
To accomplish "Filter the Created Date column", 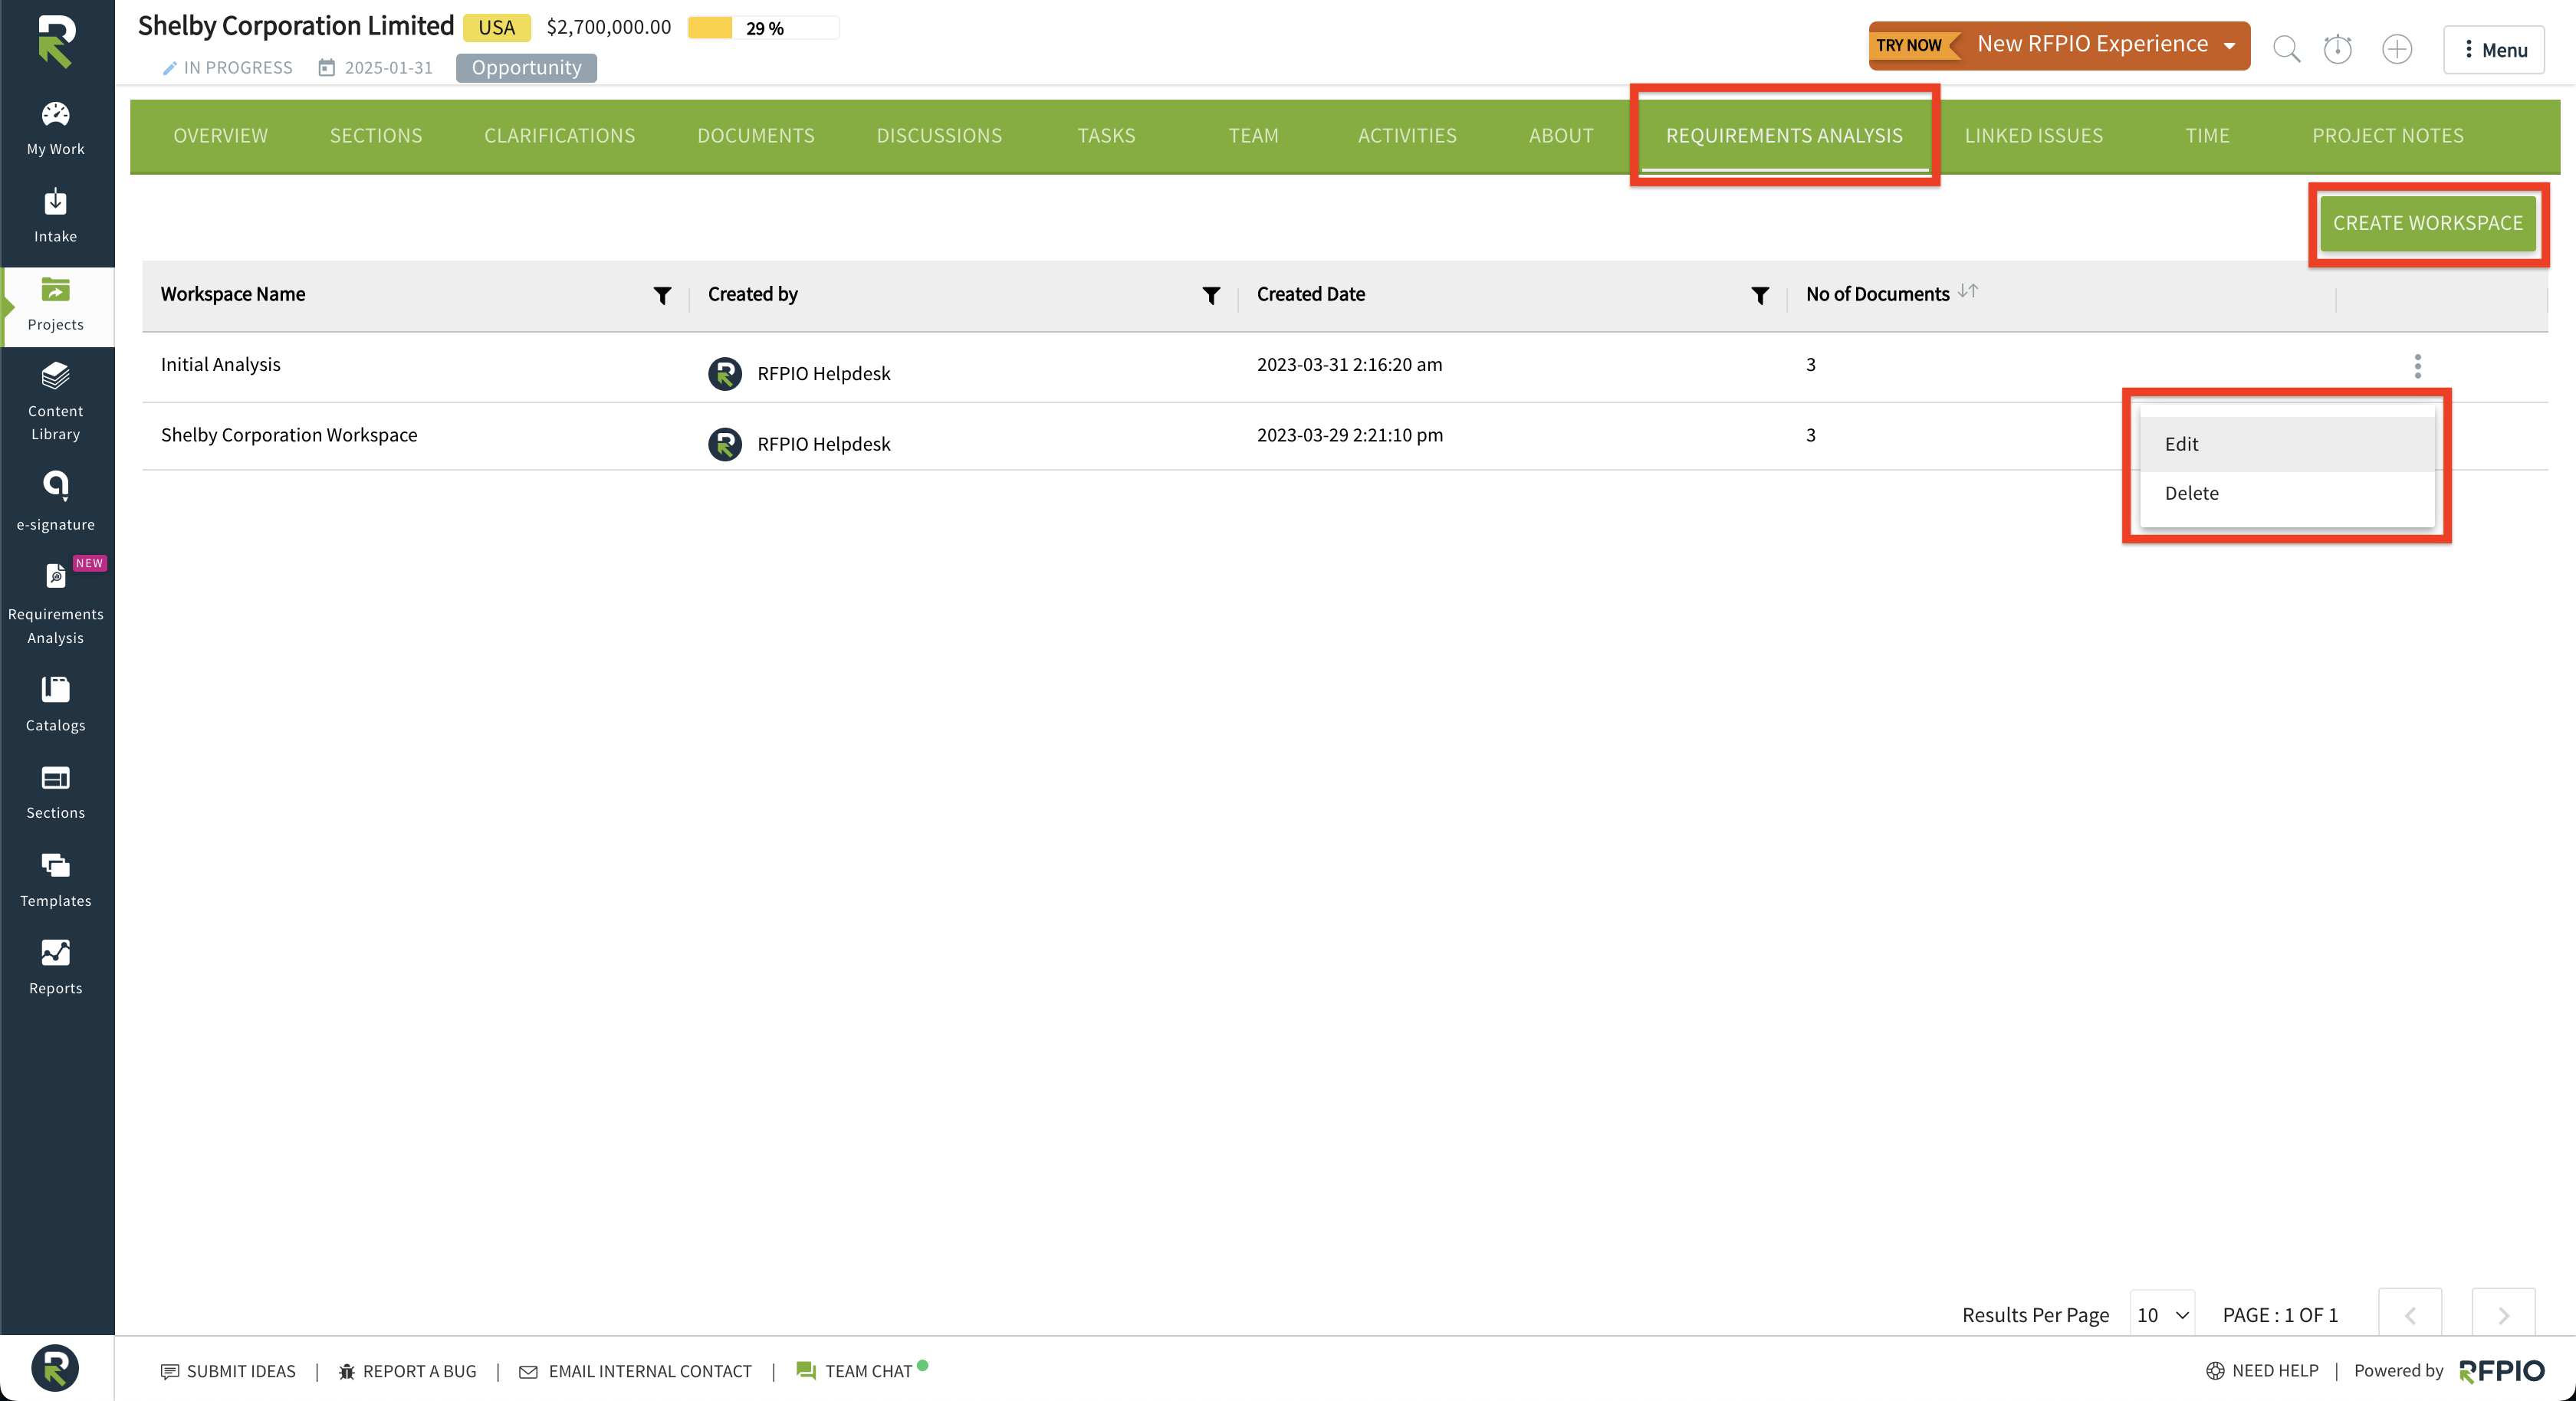I will (x=1760, y=295).
